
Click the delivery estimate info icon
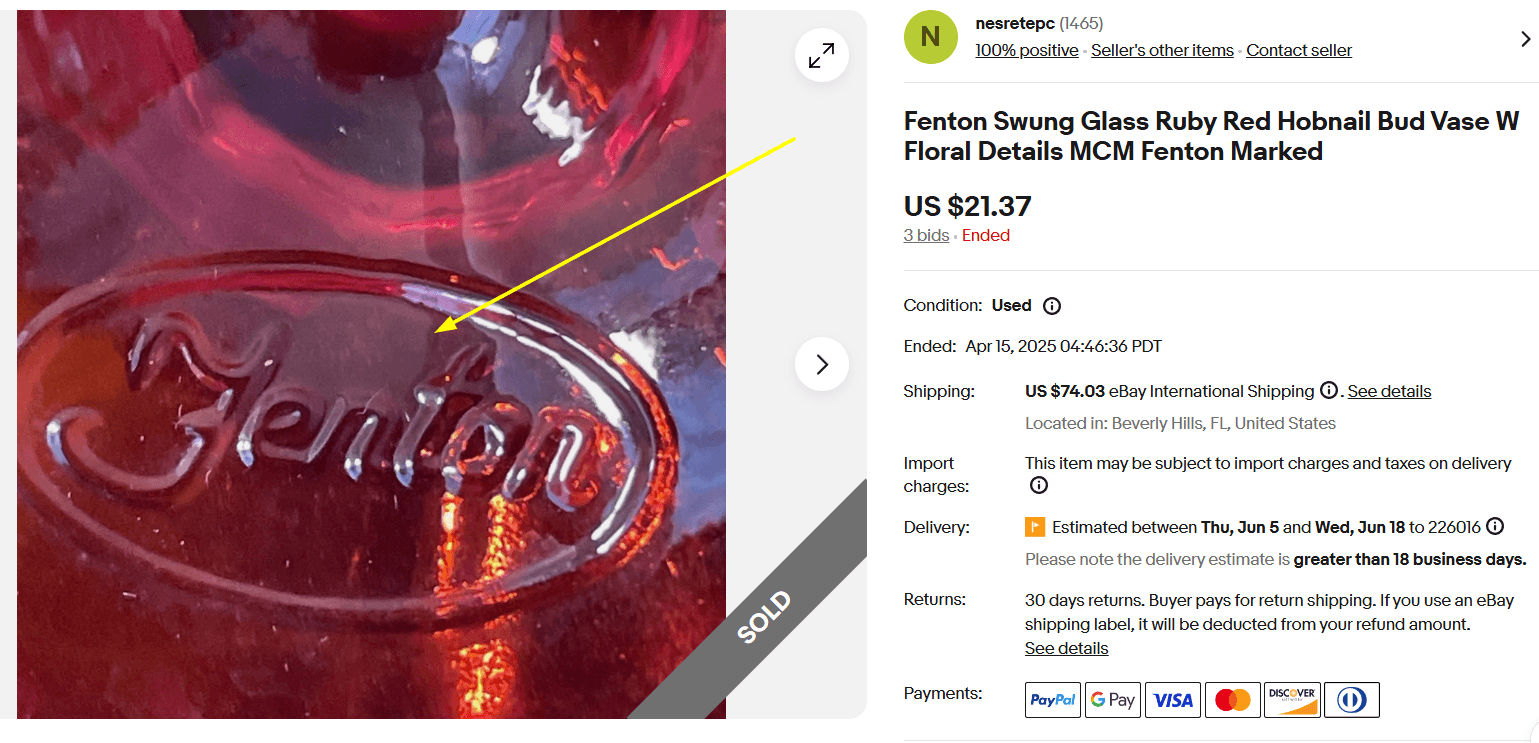pos(1494,525)
